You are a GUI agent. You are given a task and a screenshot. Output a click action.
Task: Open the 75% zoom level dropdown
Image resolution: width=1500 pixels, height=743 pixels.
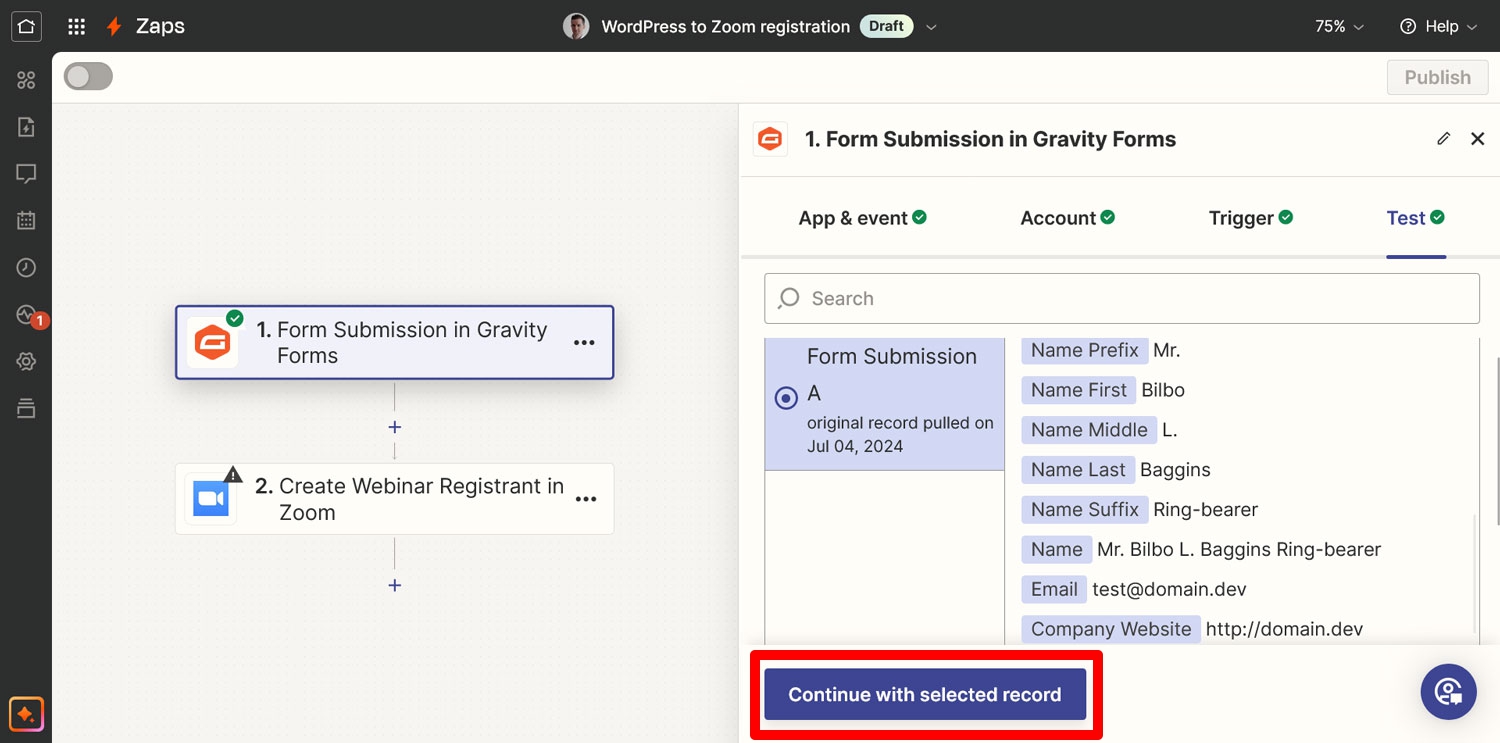[x=1340, y=27]
